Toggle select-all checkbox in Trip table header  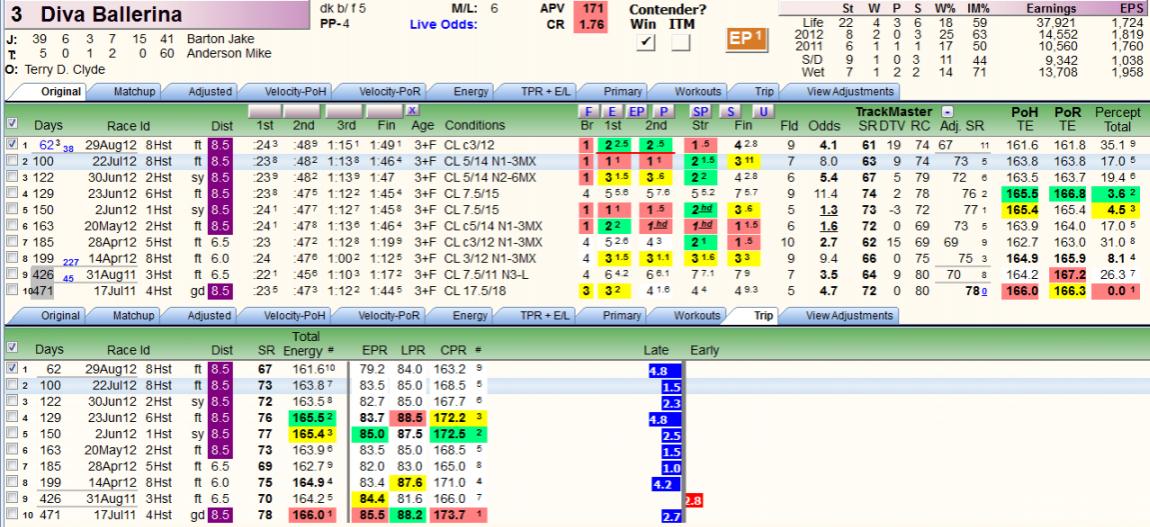point(12,348)
